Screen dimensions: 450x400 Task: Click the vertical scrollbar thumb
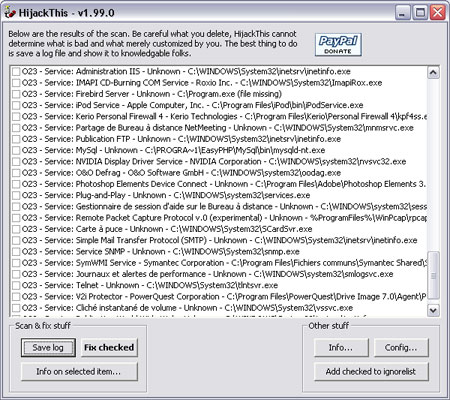point(433,275)
